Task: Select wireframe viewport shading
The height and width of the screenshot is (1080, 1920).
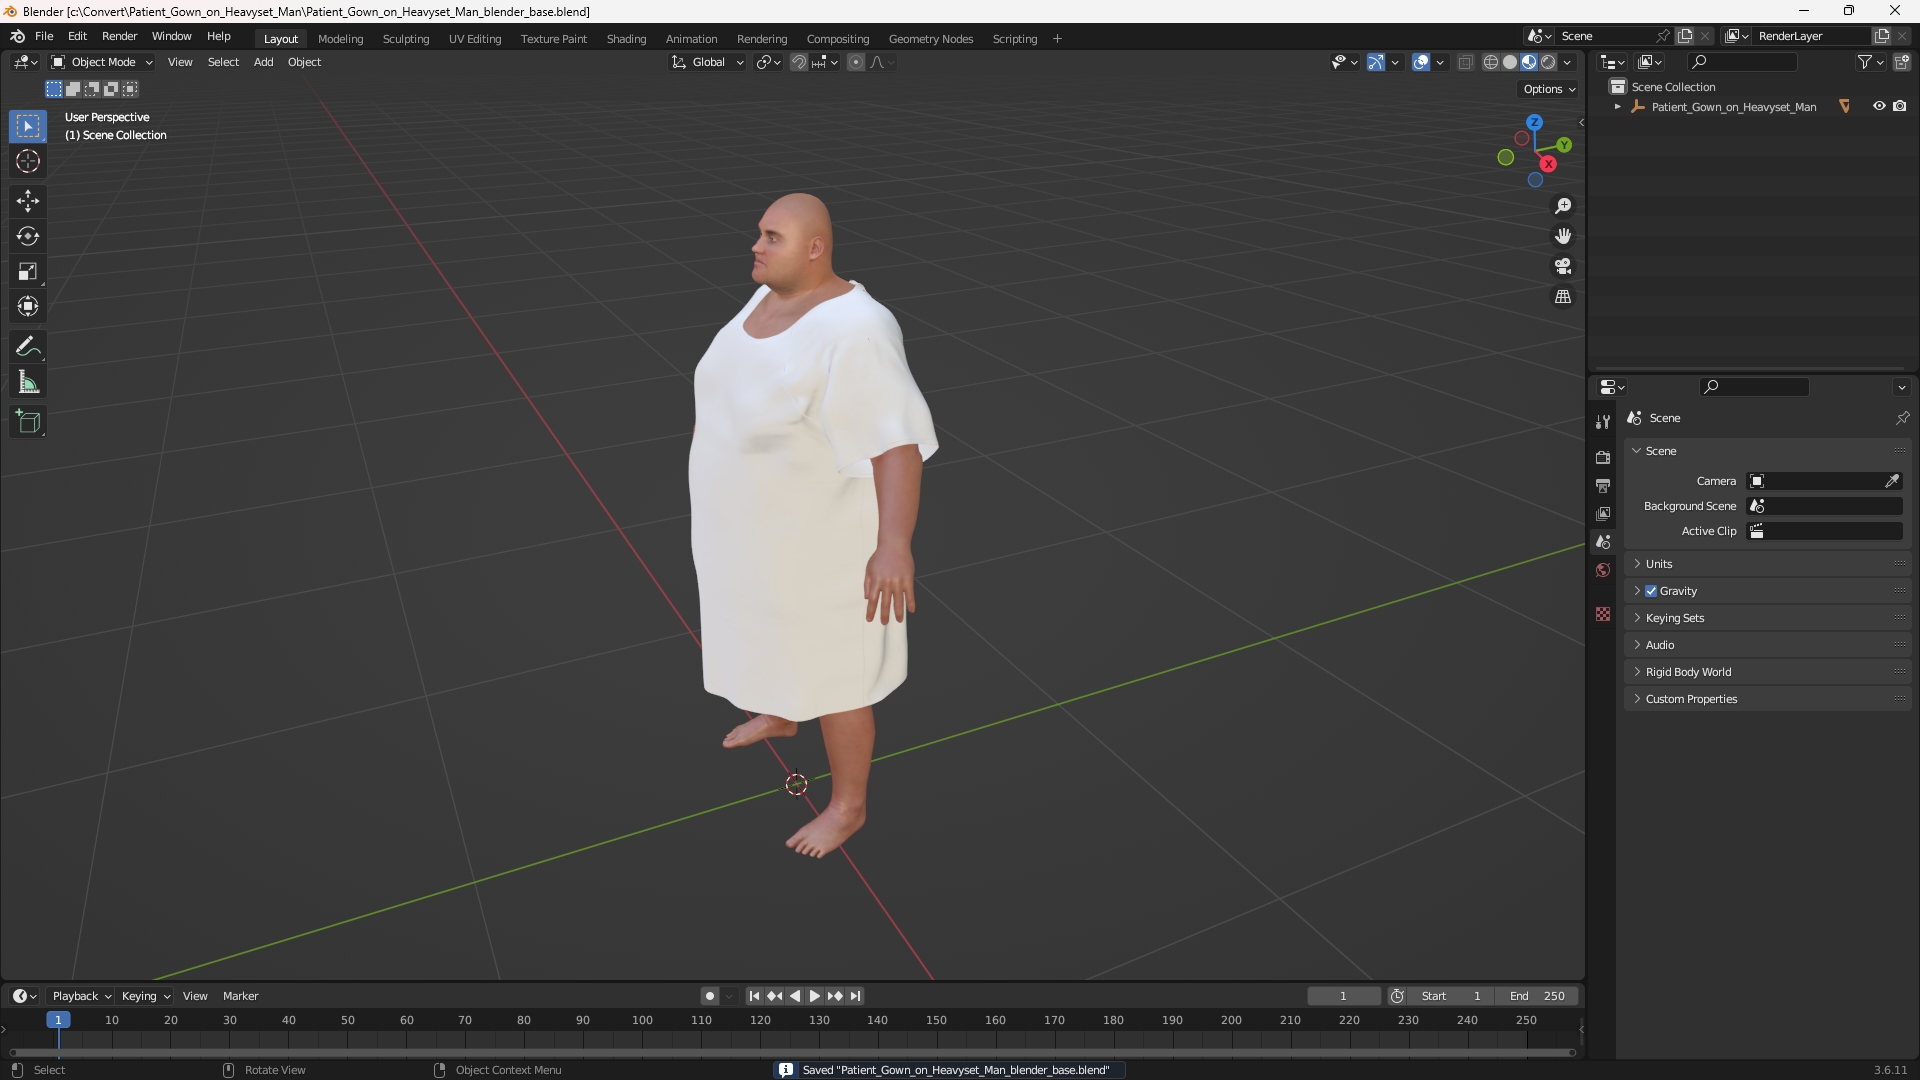Action: [1491, 62]
